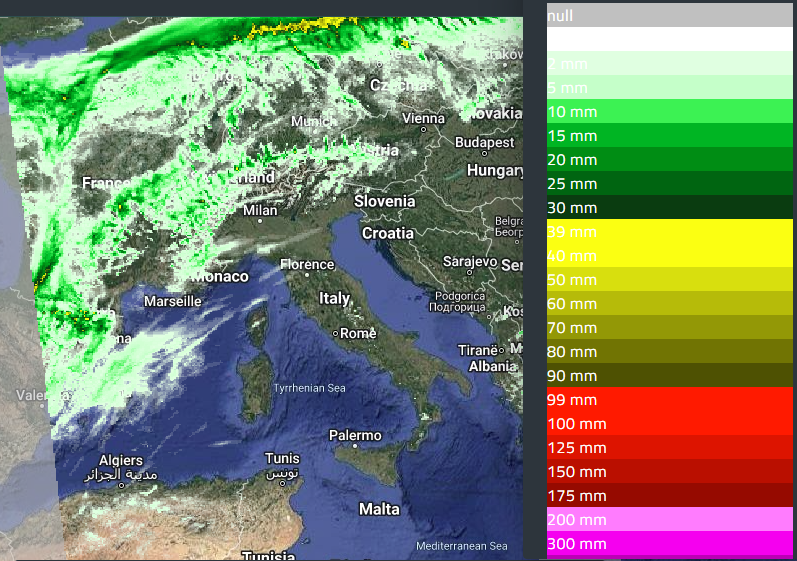Click the Rome city marker on map

pyautogui.click(x=336, y=333)
